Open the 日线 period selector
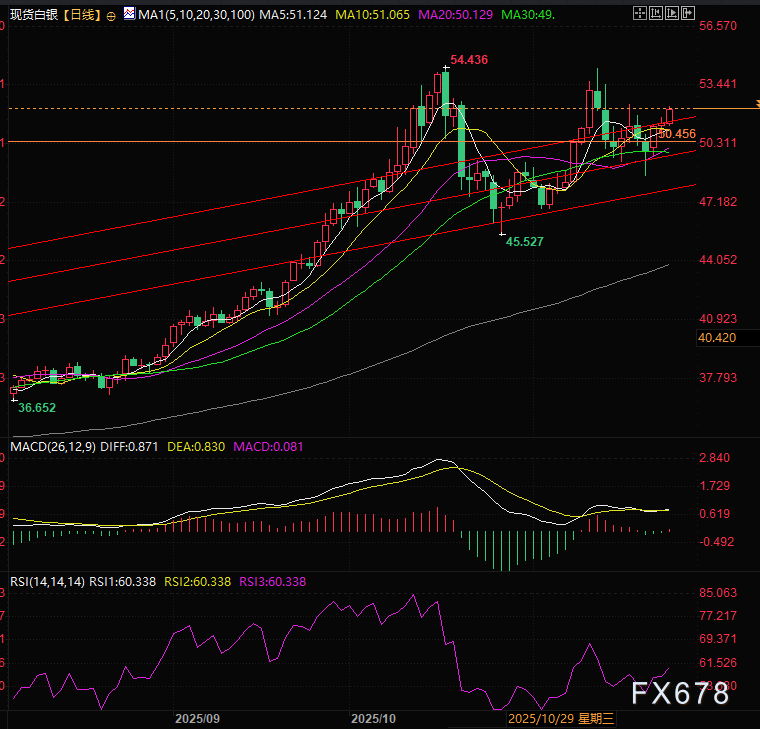 pyautogui.click(x=81, y=15)
